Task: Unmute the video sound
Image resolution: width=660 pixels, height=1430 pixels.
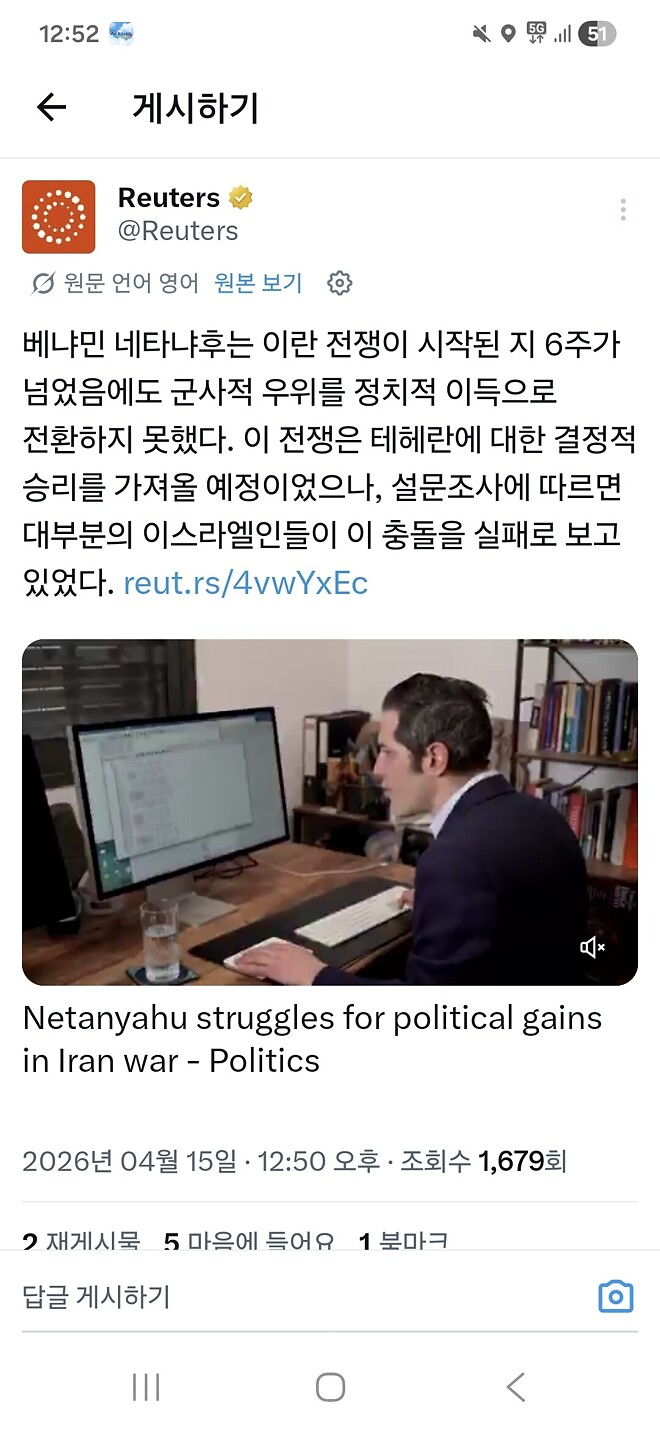Action: 592,946
